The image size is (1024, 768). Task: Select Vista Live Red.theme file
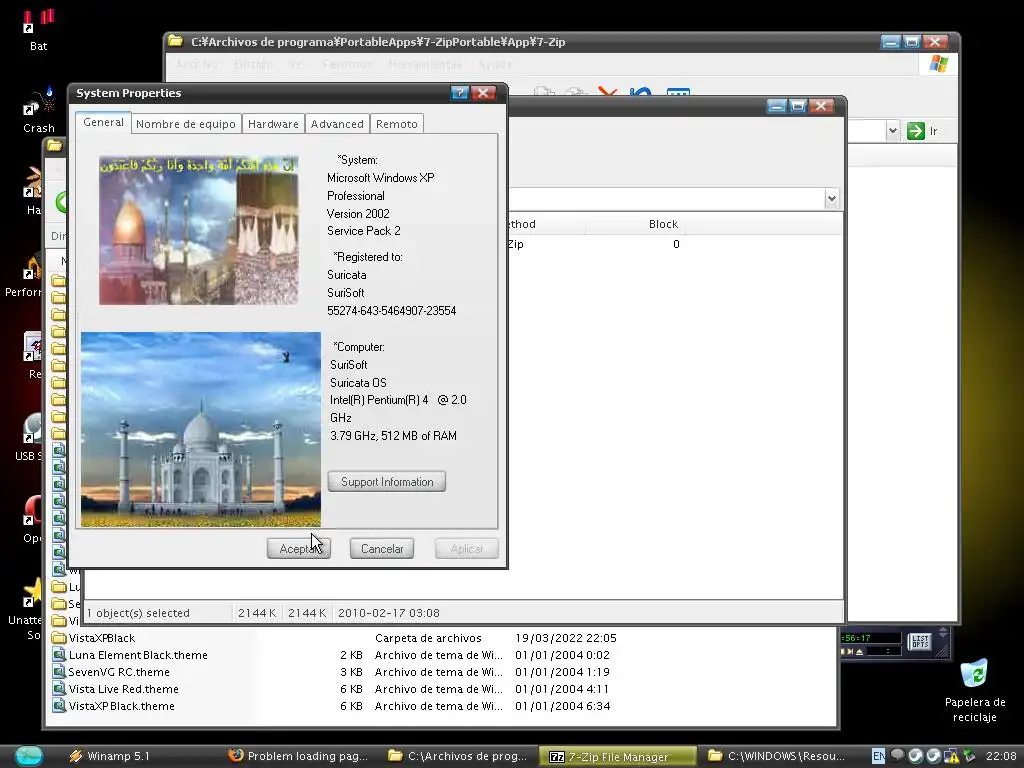click(x=123, y=689)
